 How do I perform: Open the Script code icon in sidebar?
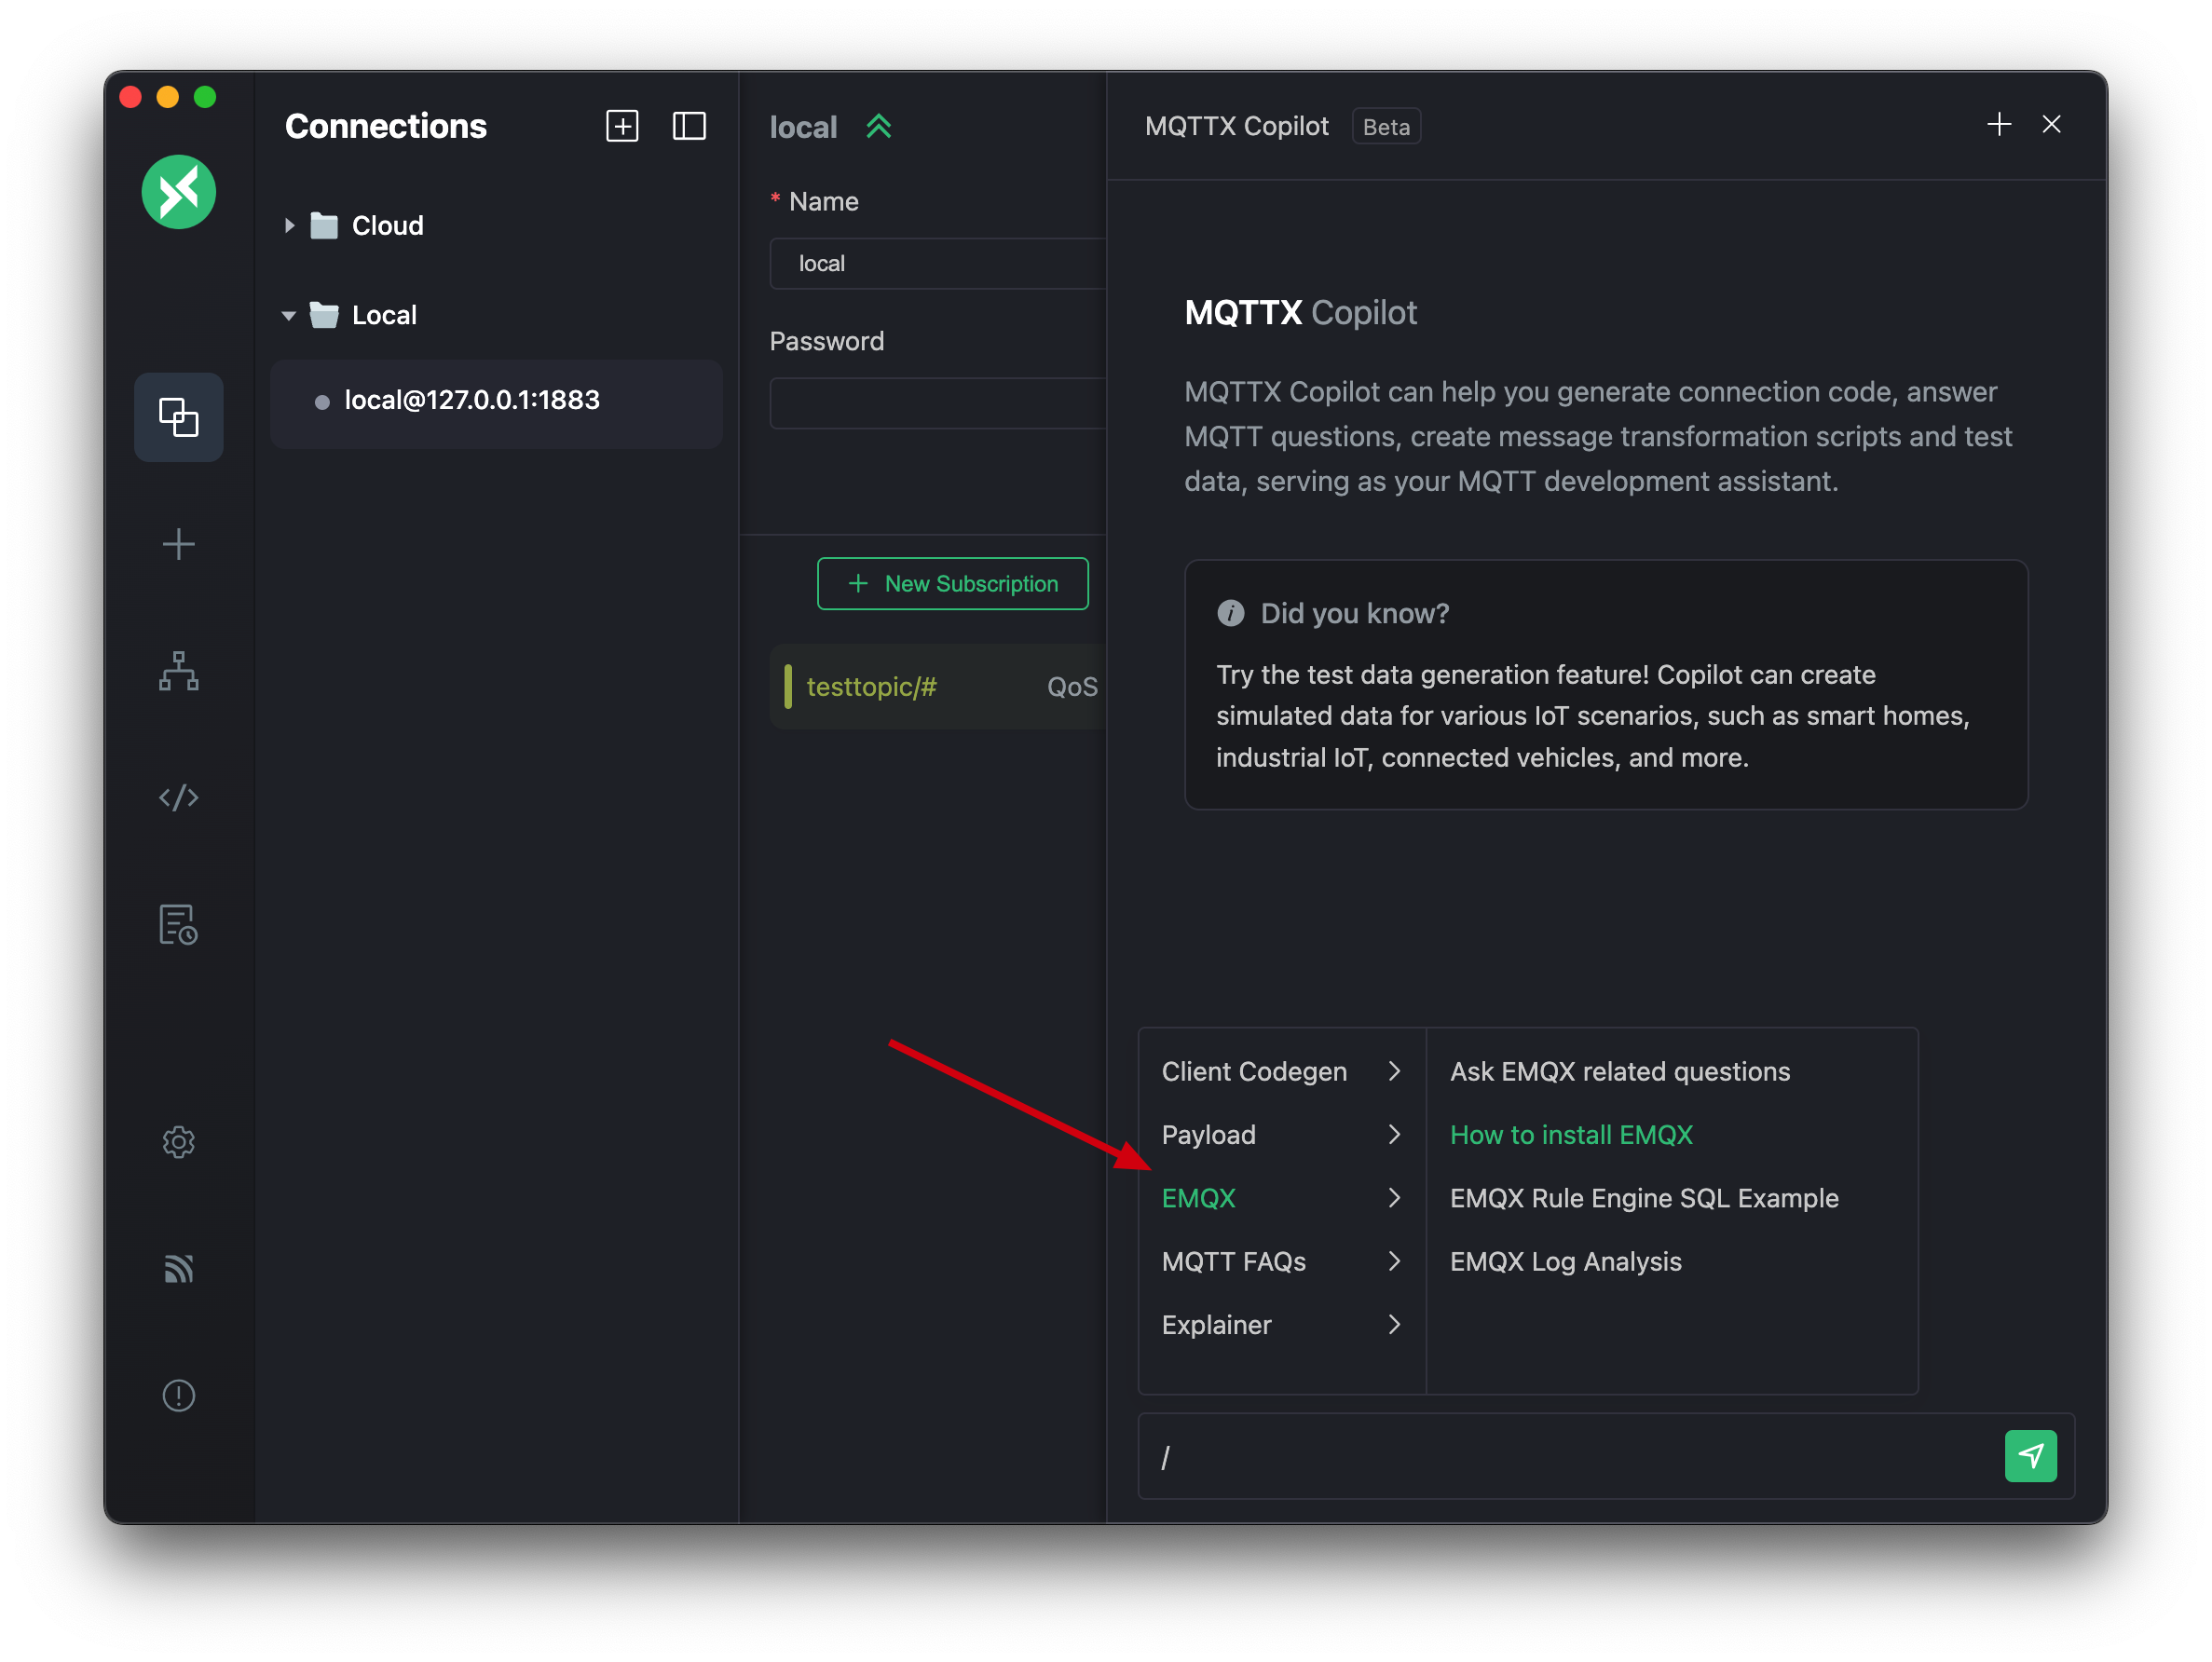click(178, 797)
